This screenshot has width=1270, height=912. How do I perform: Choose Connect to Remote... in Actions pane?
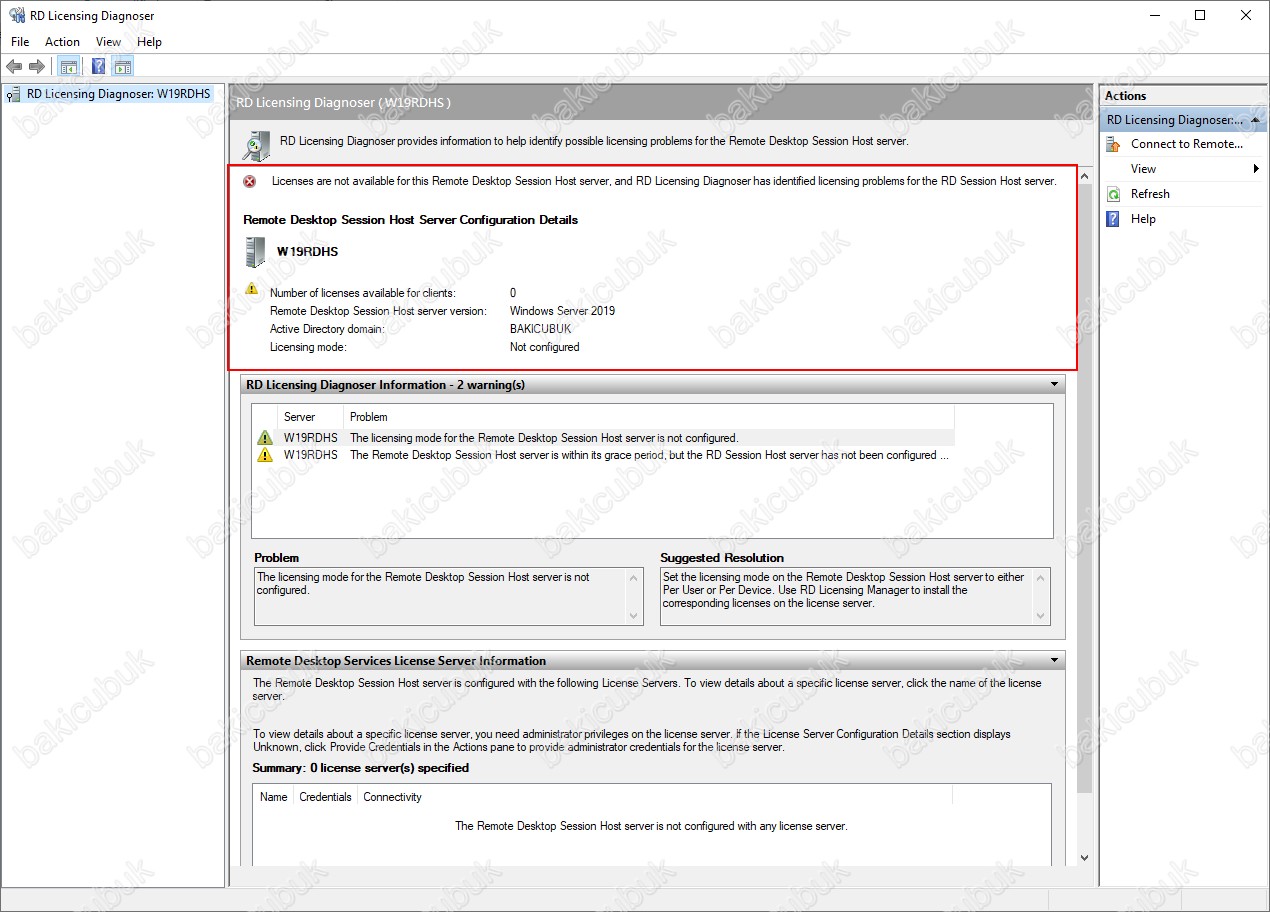1187,144
